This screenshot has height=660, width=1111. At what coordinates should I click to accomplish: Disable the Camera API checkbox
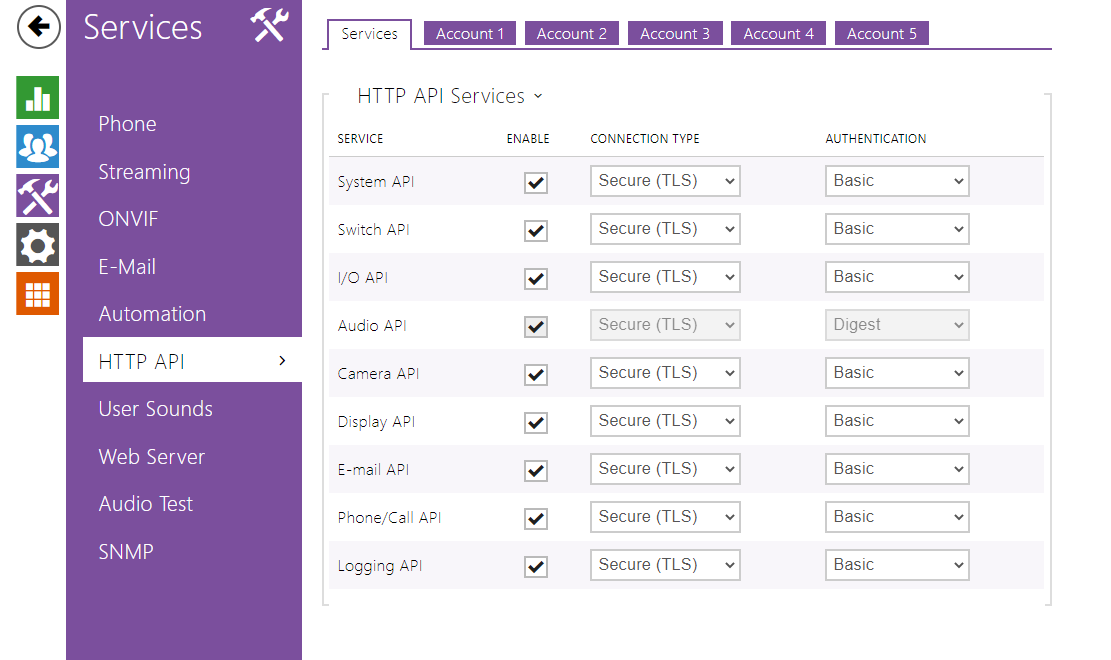(536, 375)
